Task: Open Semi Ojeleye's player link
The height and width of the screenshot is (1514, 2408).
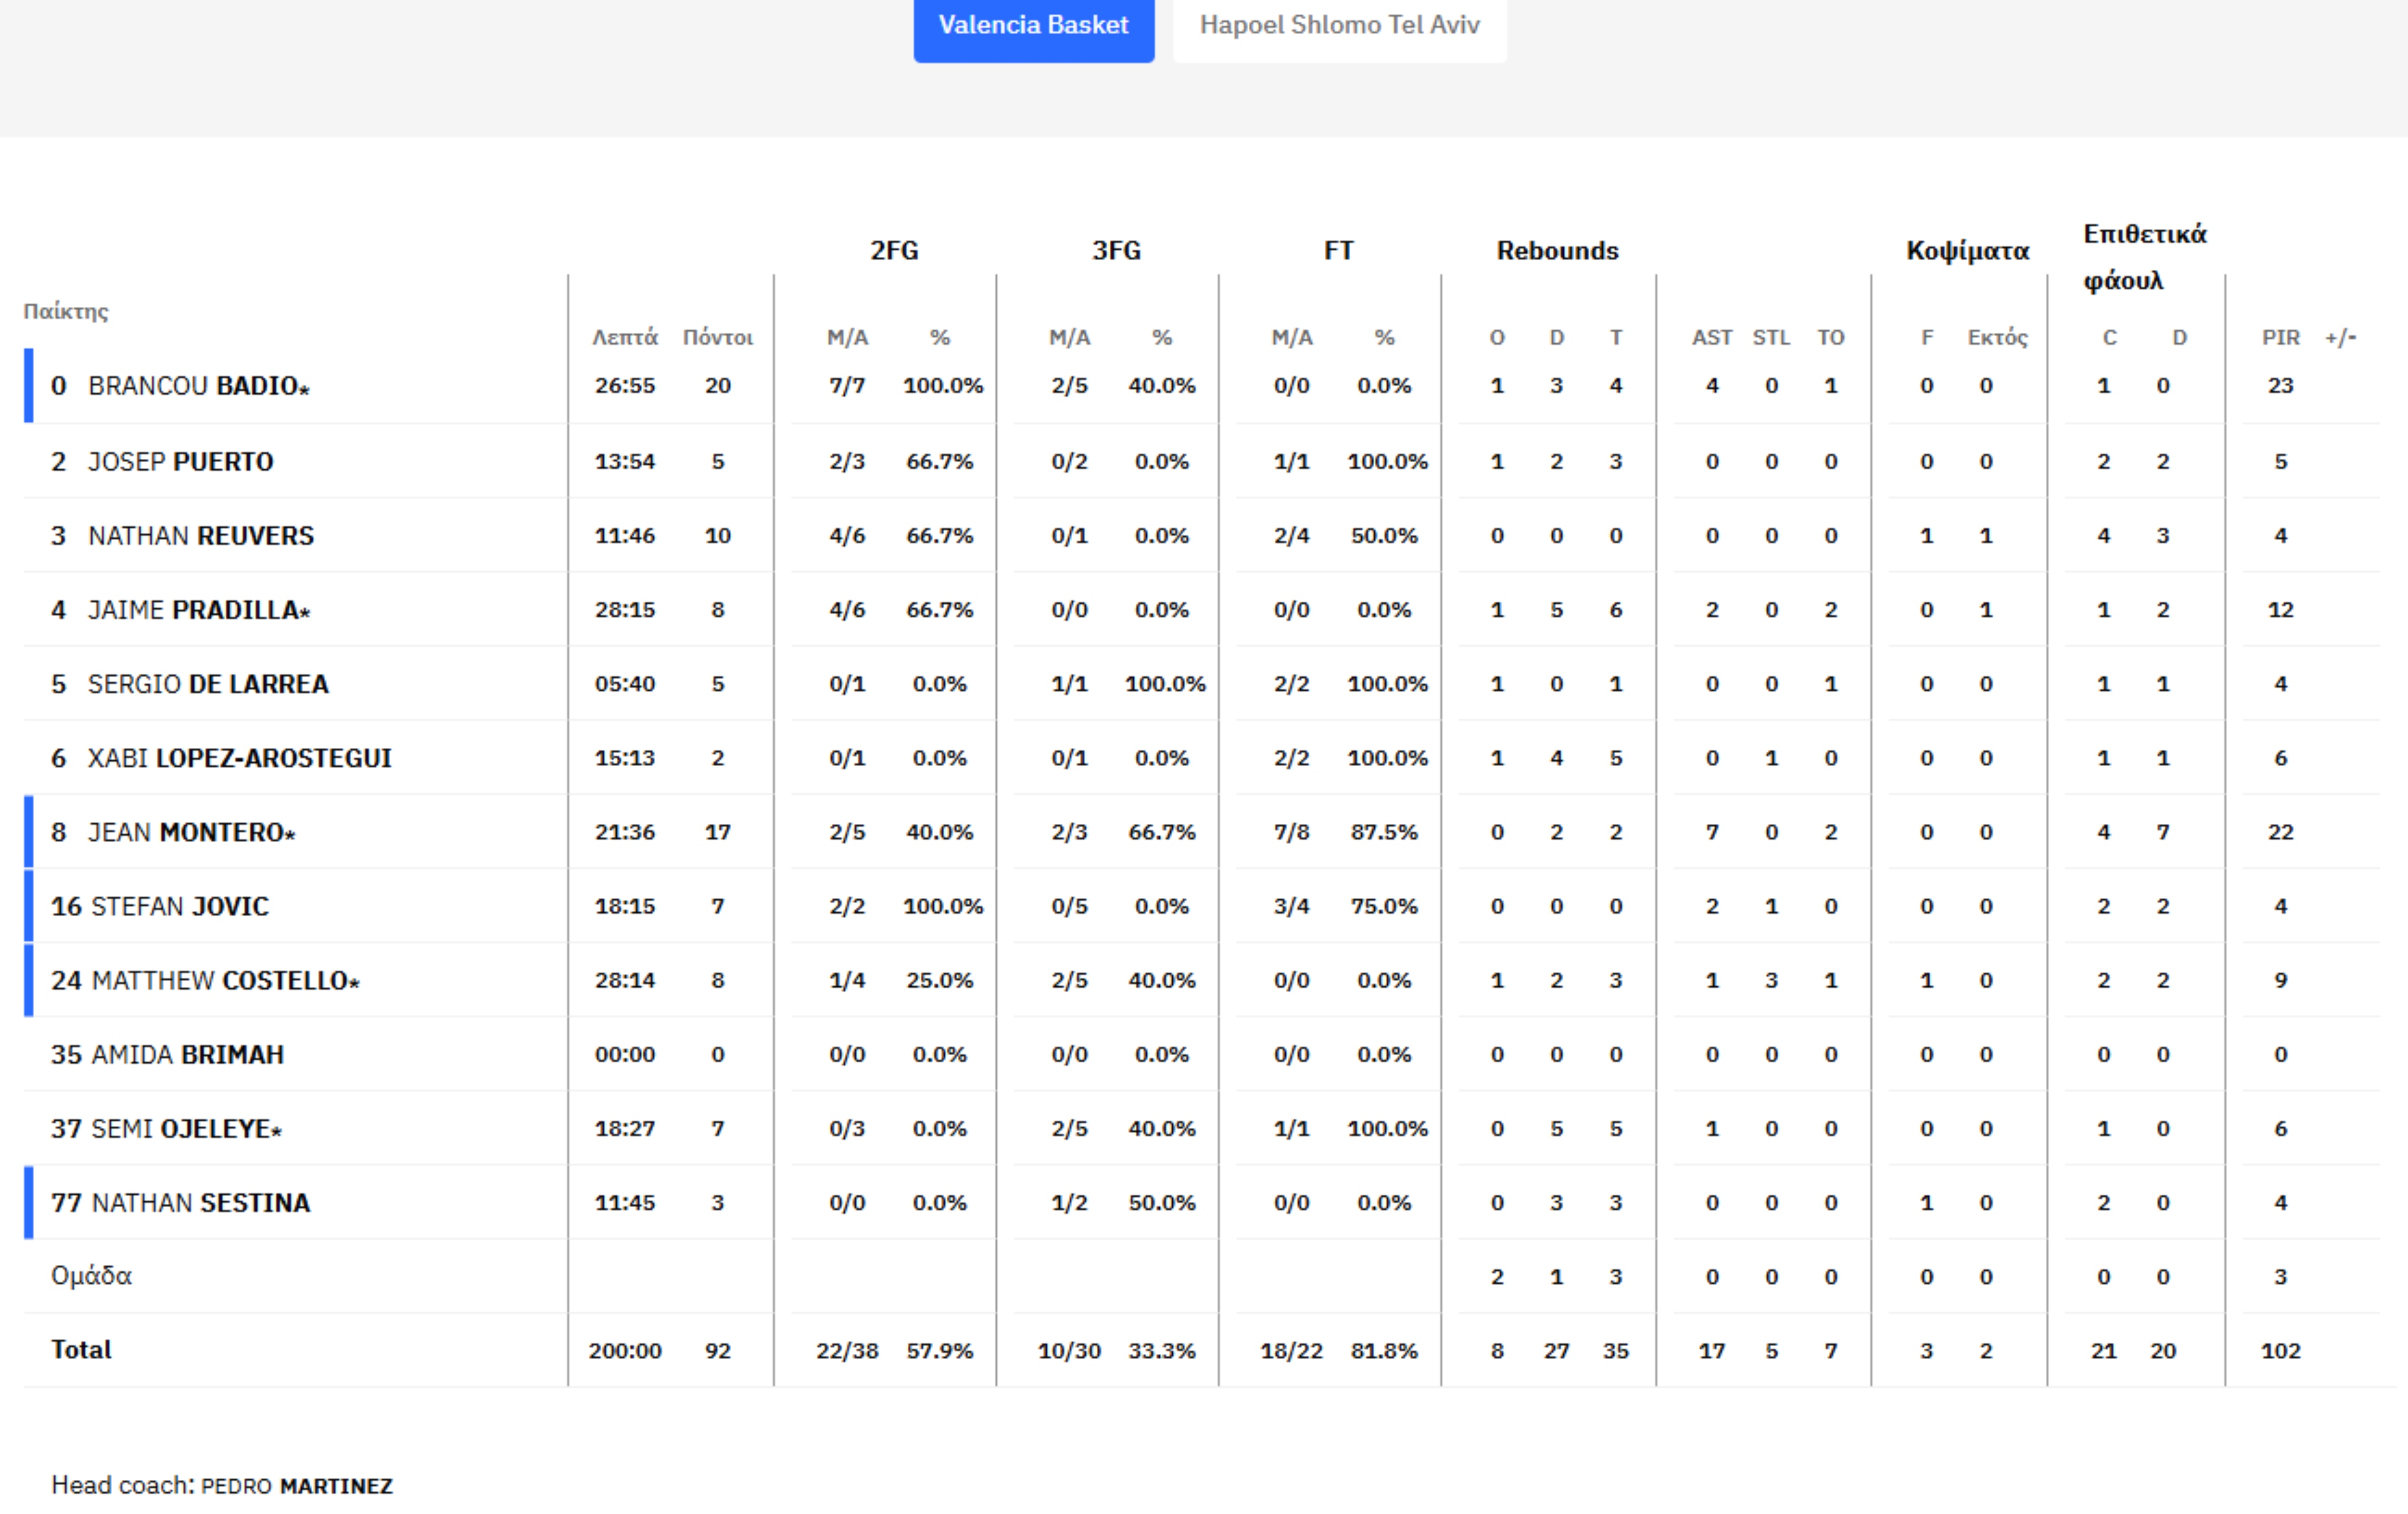Action: [187, 1128]
